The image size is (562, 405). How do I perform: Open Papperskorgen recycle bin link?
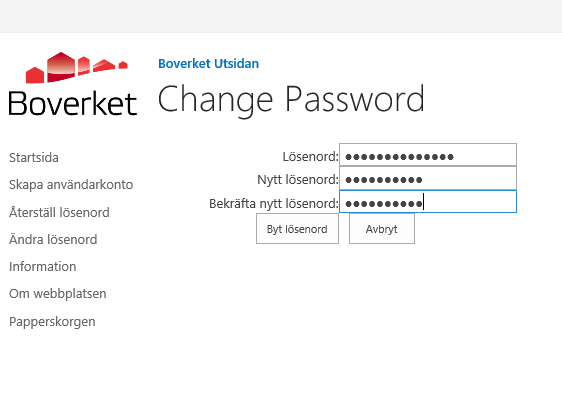(52, 321)
